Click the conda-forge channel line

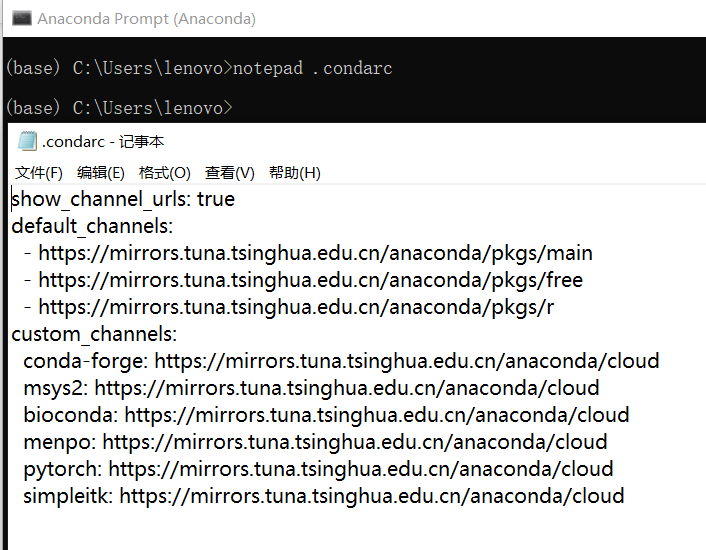341,361
